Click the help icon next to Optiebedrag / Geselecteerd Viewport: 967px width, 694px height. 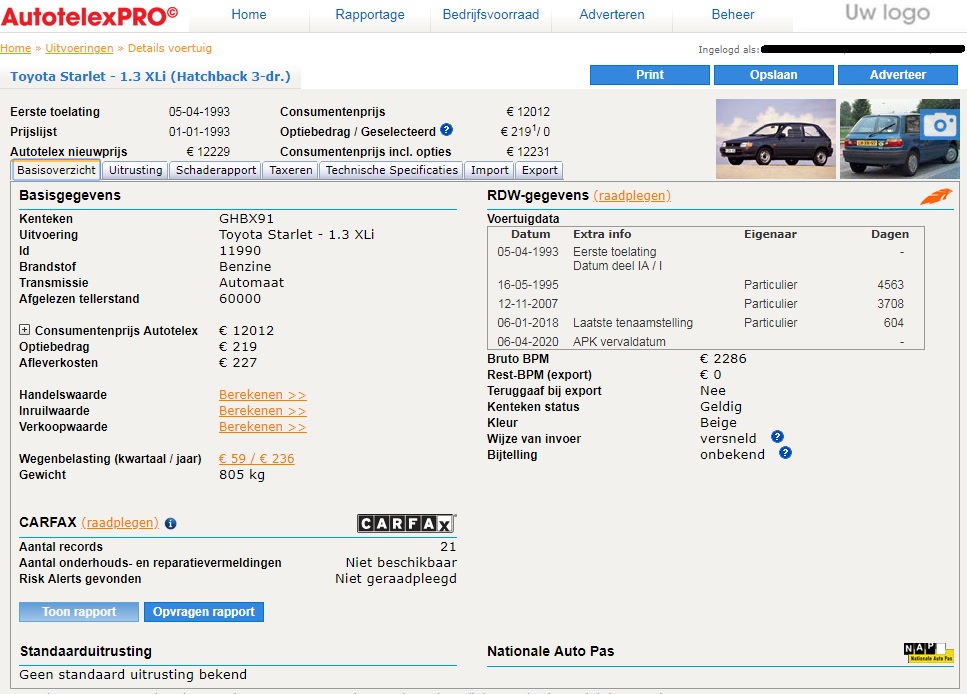(x=446, y=130)
